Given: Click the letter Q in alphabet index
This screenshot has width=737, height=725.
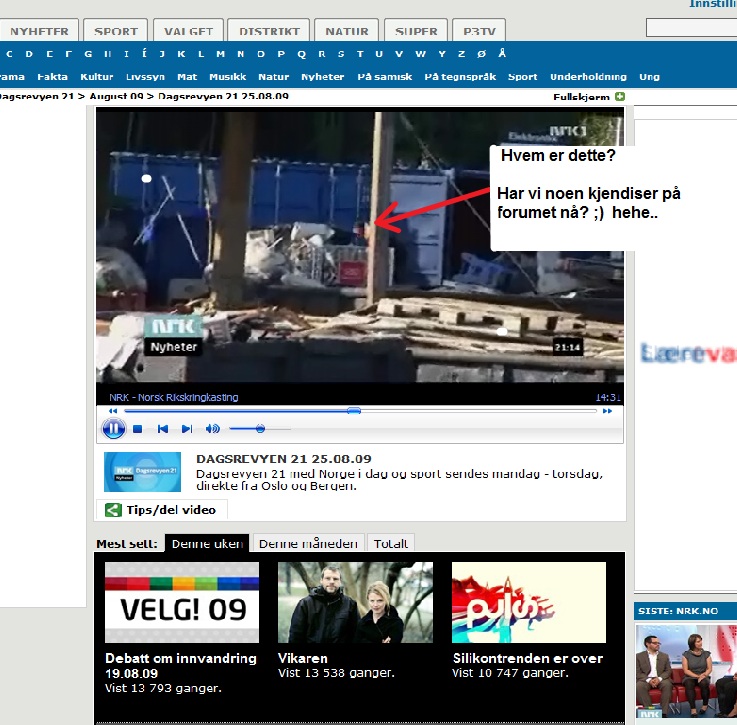Looking at the screenshot, I should (301, 54).
